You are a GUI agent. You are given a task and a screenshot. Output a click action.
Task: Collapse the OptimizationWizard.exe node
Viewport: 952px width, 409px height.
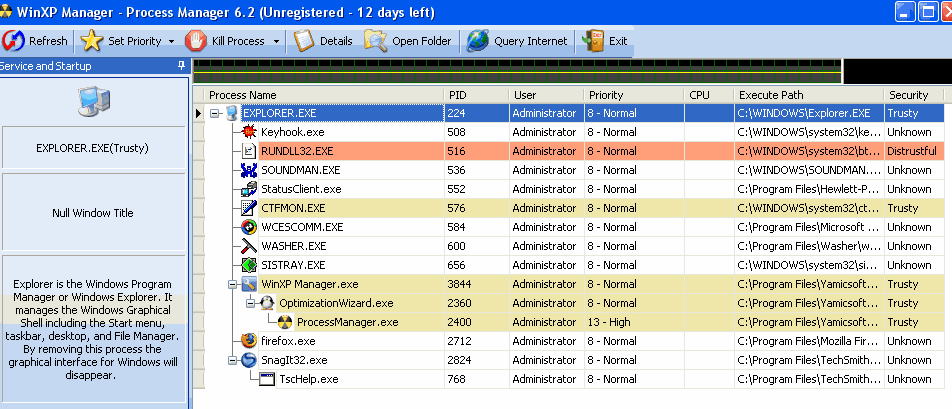point(250,303)
